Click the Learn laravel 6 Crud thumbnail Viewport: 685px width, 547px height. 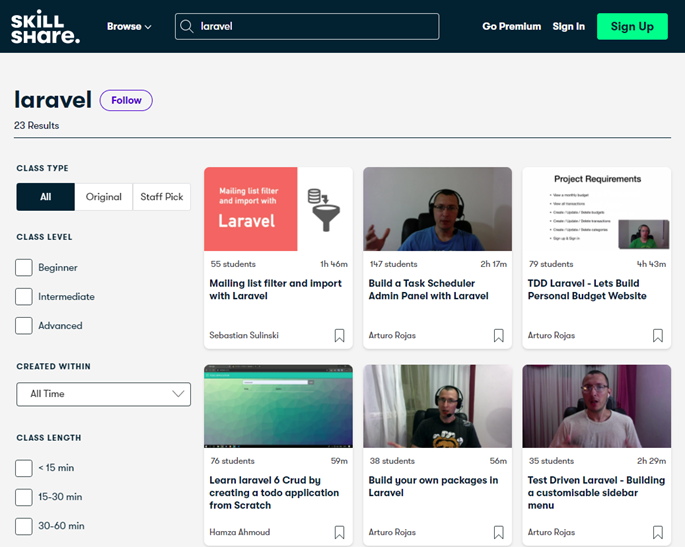pyautogui.click(x=278, y=406)
